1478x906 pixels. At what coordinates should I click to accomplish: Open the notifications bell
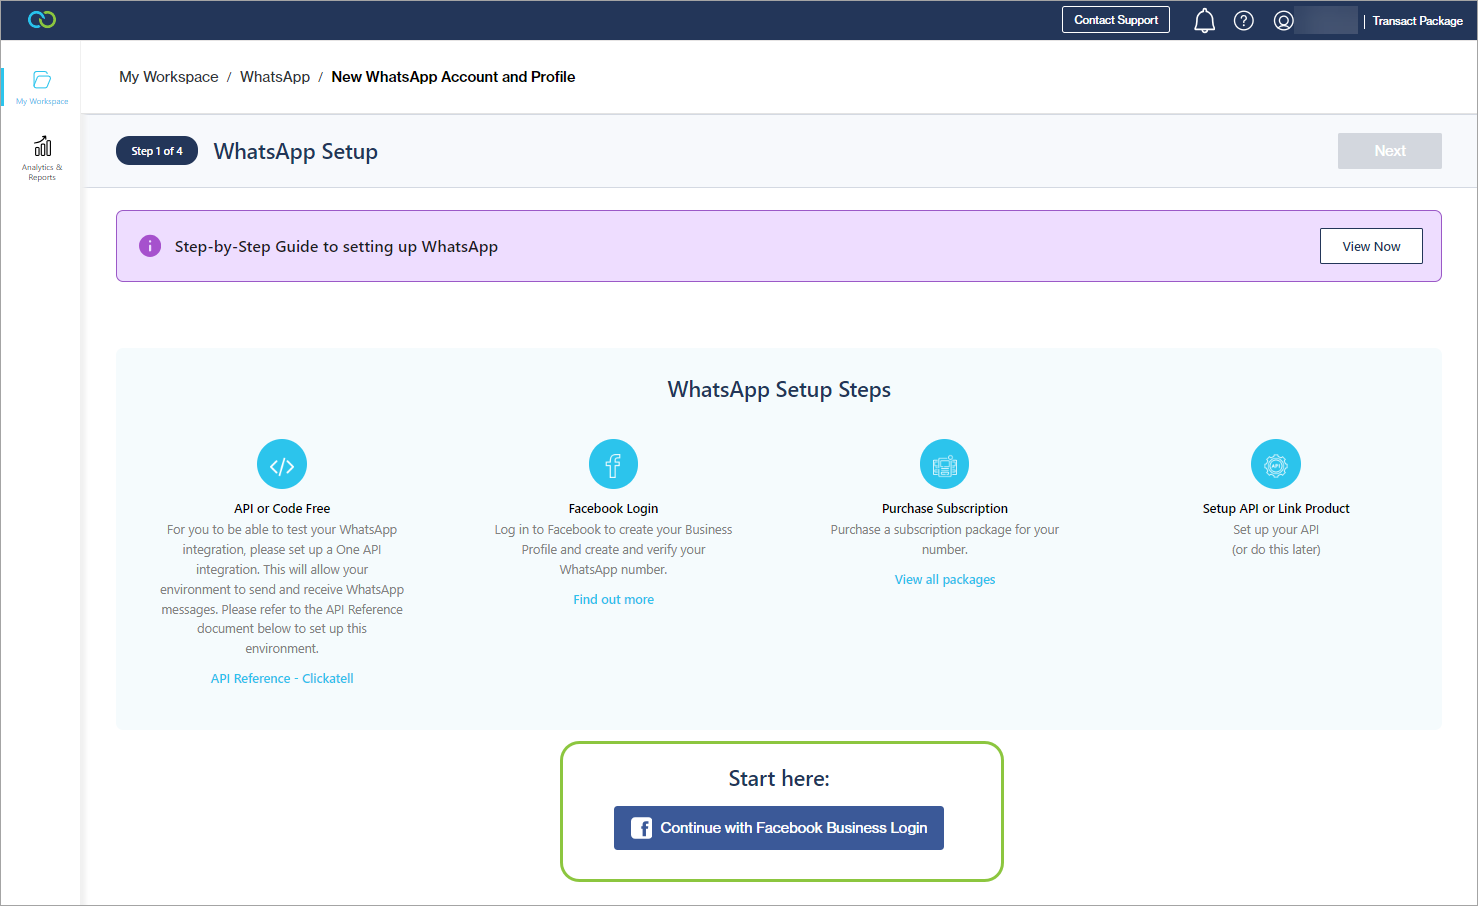pos(1204,21)
